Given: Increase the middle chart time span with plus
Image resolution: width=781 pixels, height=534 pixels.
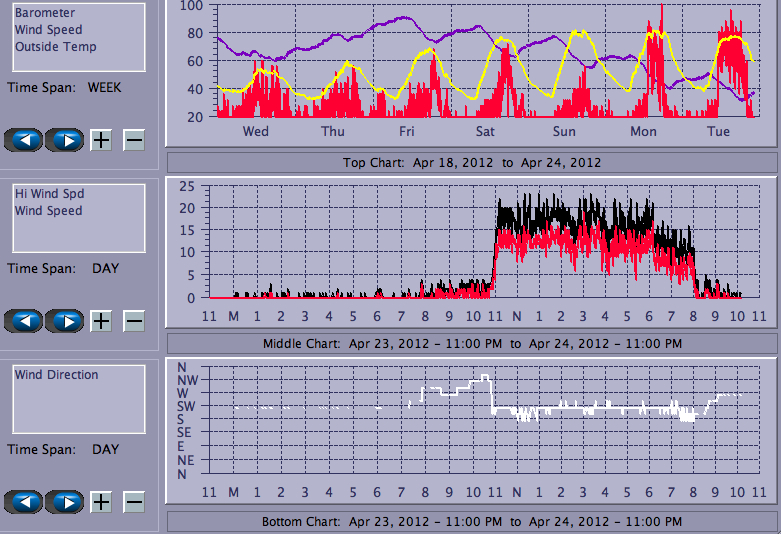Looking at the screenshot, I should coord(101,321).
